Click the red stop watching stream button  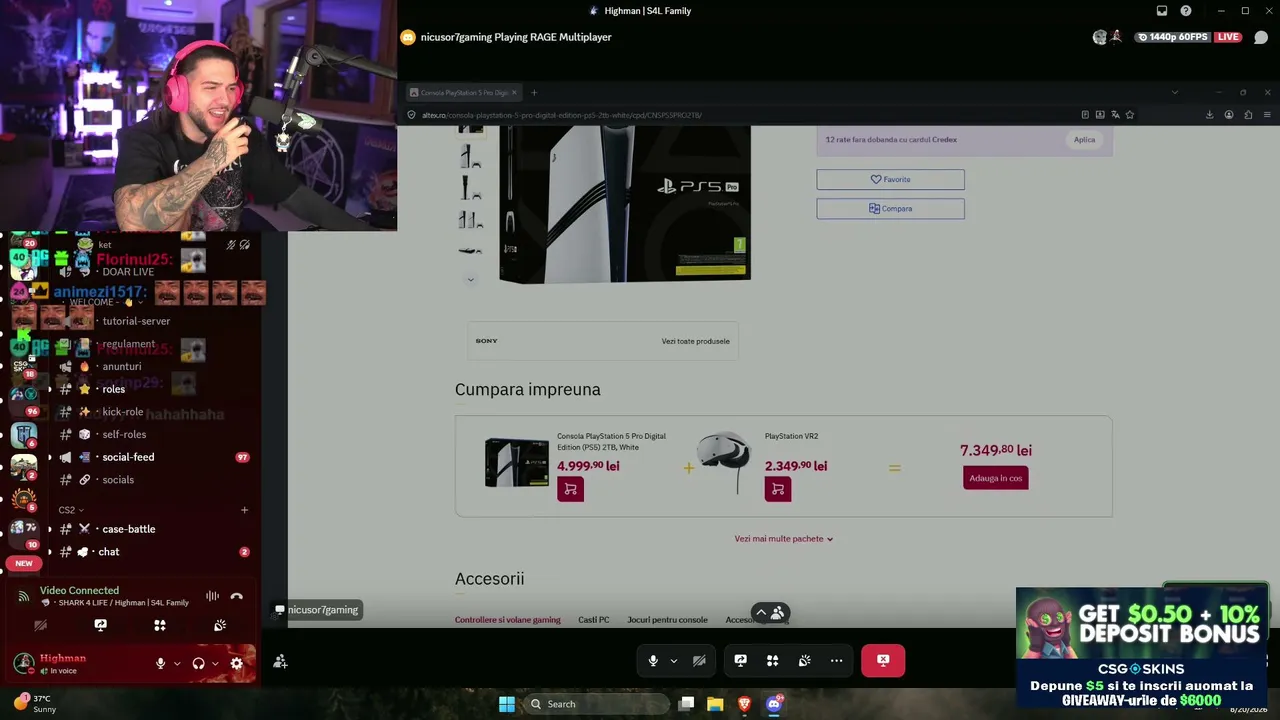883,660
